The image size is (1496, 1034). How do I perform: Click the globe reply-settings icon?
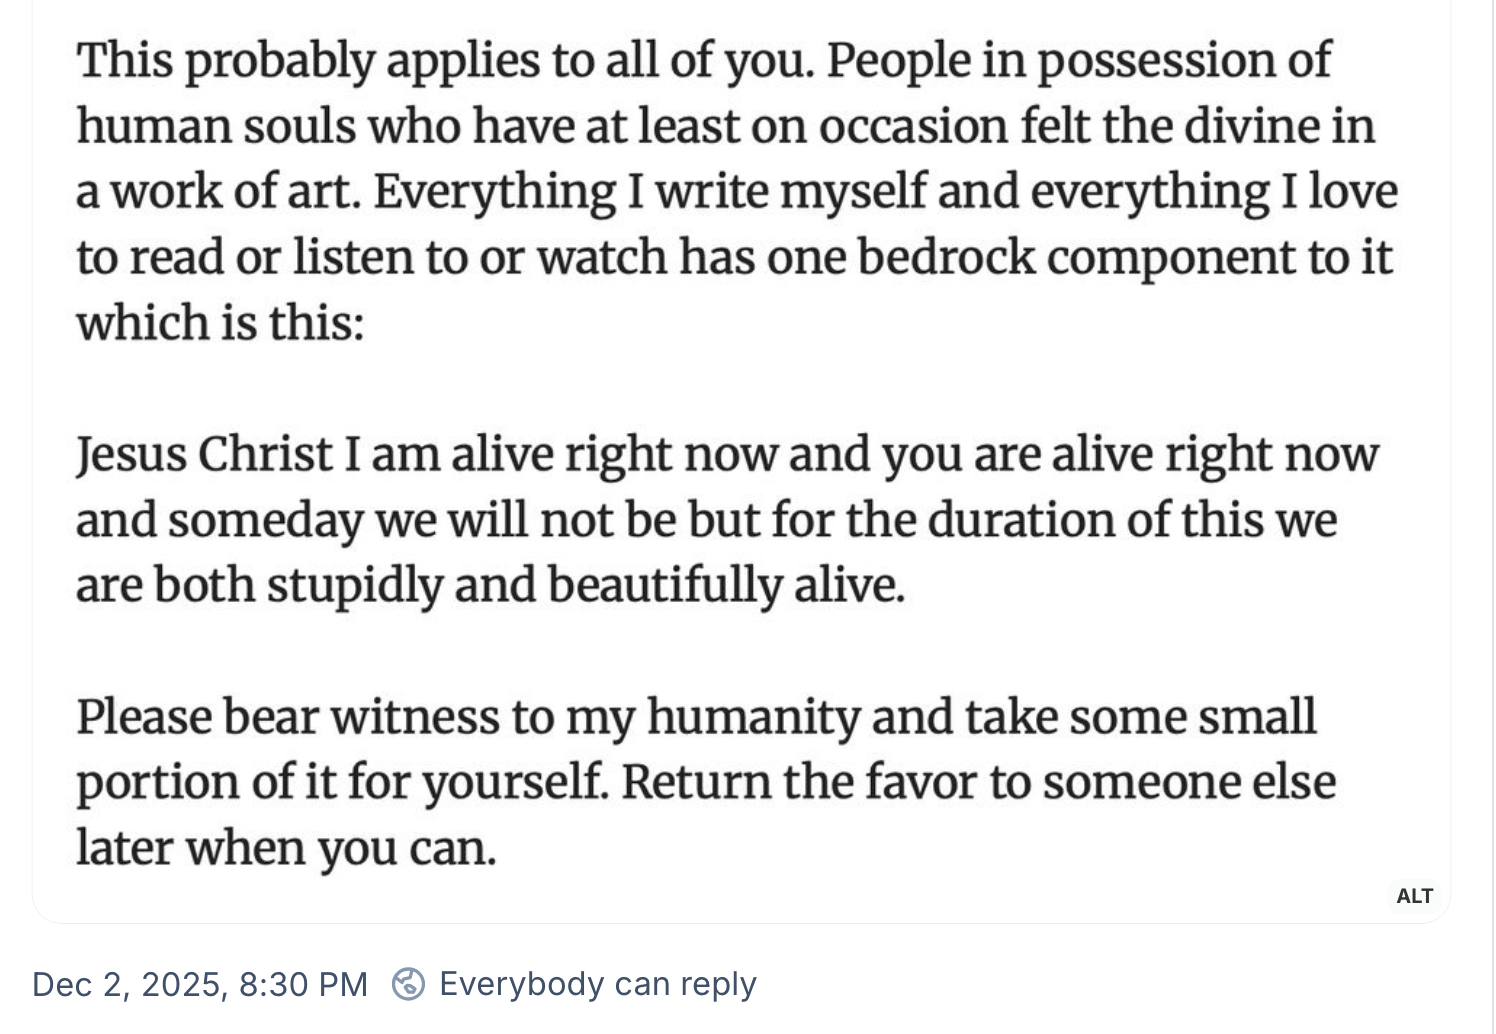coord(408,985)
